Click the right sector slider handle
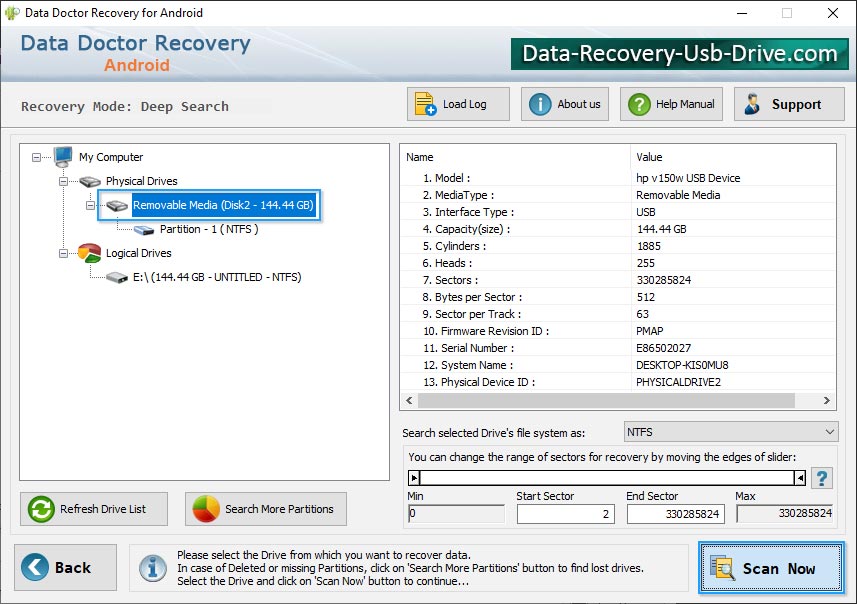Image resolution: width=857 pixels, height=604 pixels. 800,478
